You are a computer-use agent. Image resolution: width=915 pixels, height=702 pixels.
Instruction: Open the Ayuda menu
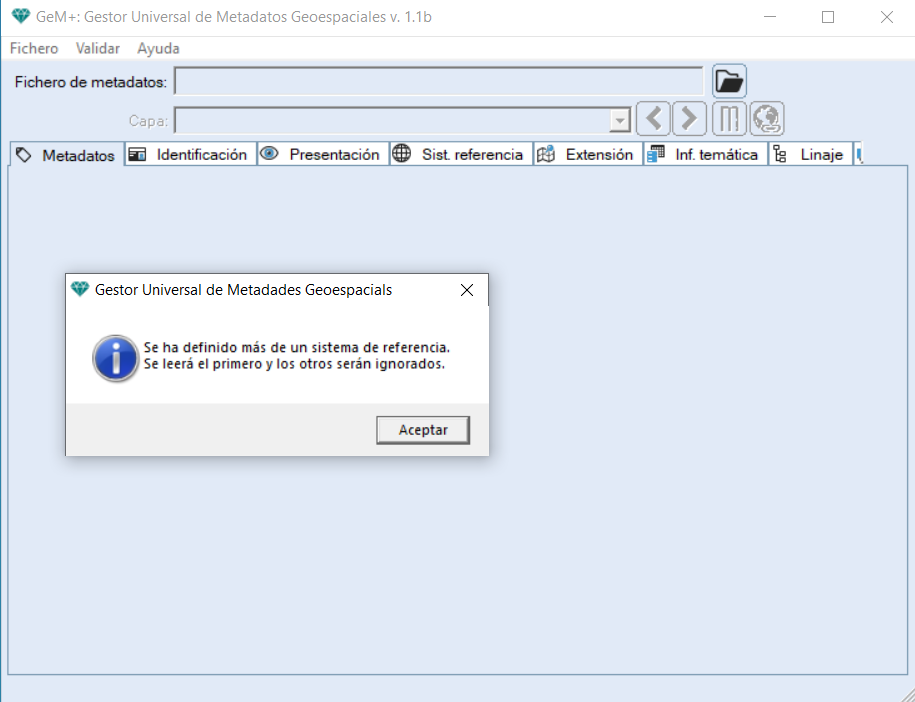(x=158, y=48)
